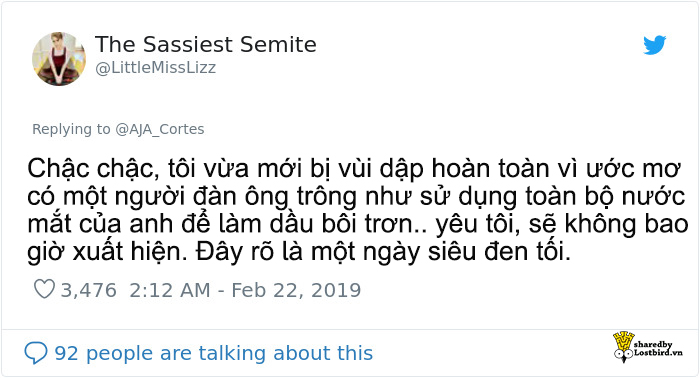Screen dimensions: 700x378
Task: Open '92 people are talking about this'
Action: 213,353
